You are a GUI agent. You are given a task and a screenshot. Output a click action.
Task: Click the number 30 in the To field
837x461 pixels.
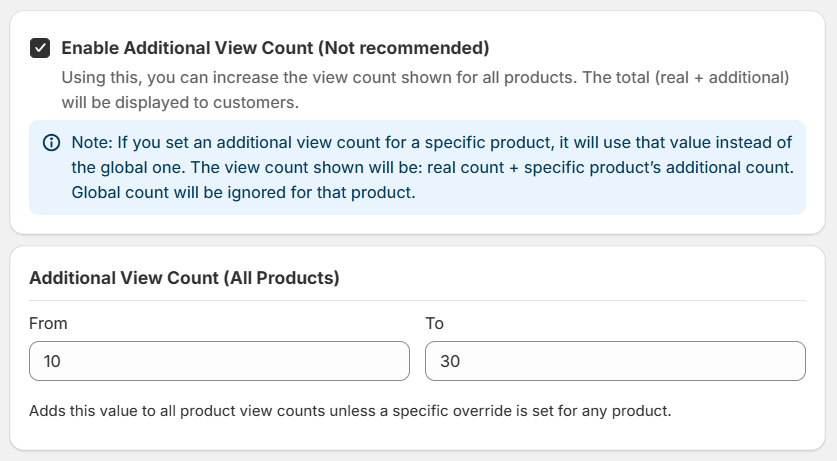coord(449,361)
